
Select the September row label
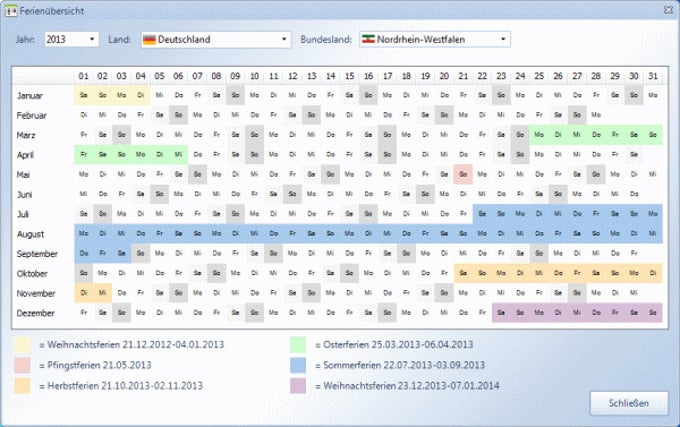coord(37,254)
